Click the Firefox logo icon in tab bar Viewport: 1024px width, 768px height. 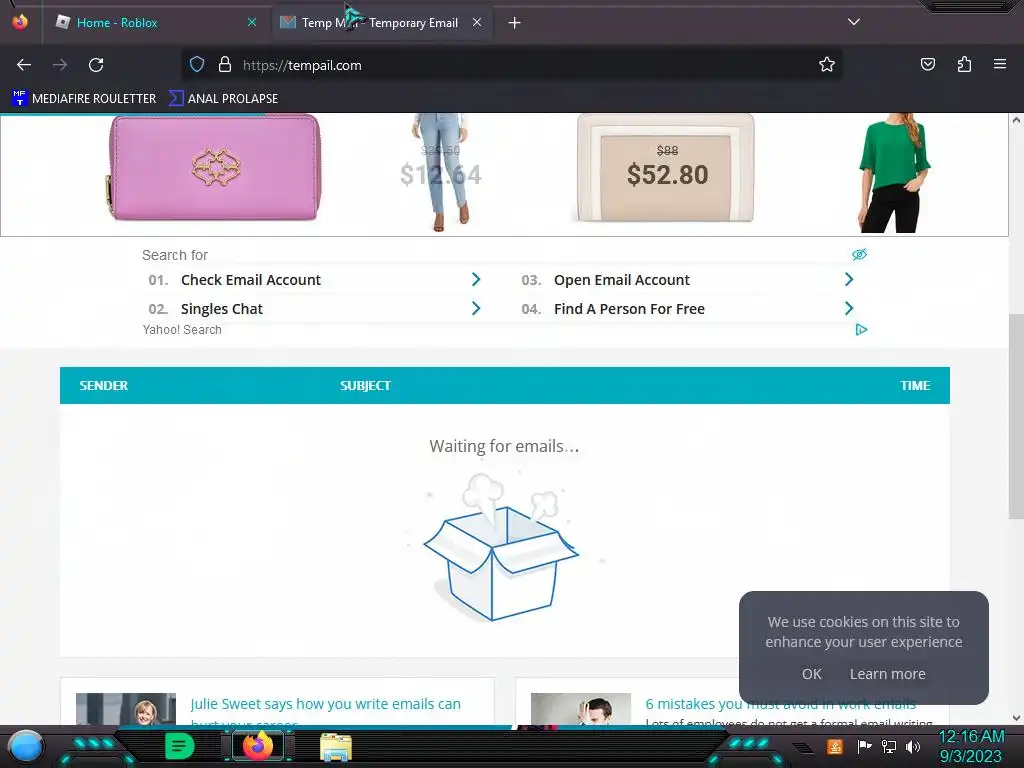tap(20, 22)
